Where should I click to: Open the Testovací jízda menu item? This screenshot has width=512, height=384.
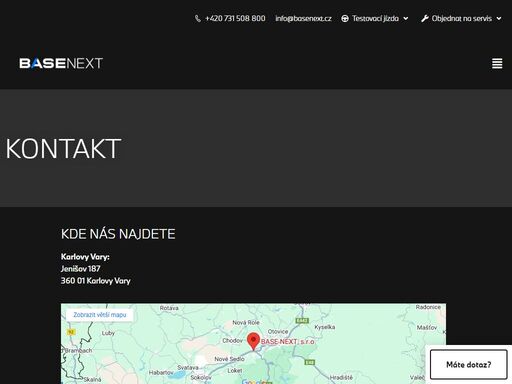click(x=375, y=18)
